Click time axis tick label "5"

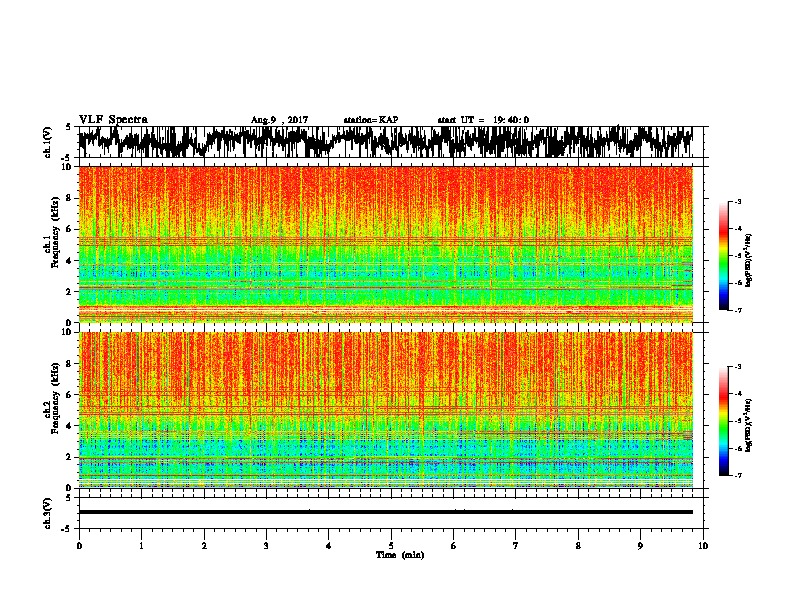(x=391, y=546)
